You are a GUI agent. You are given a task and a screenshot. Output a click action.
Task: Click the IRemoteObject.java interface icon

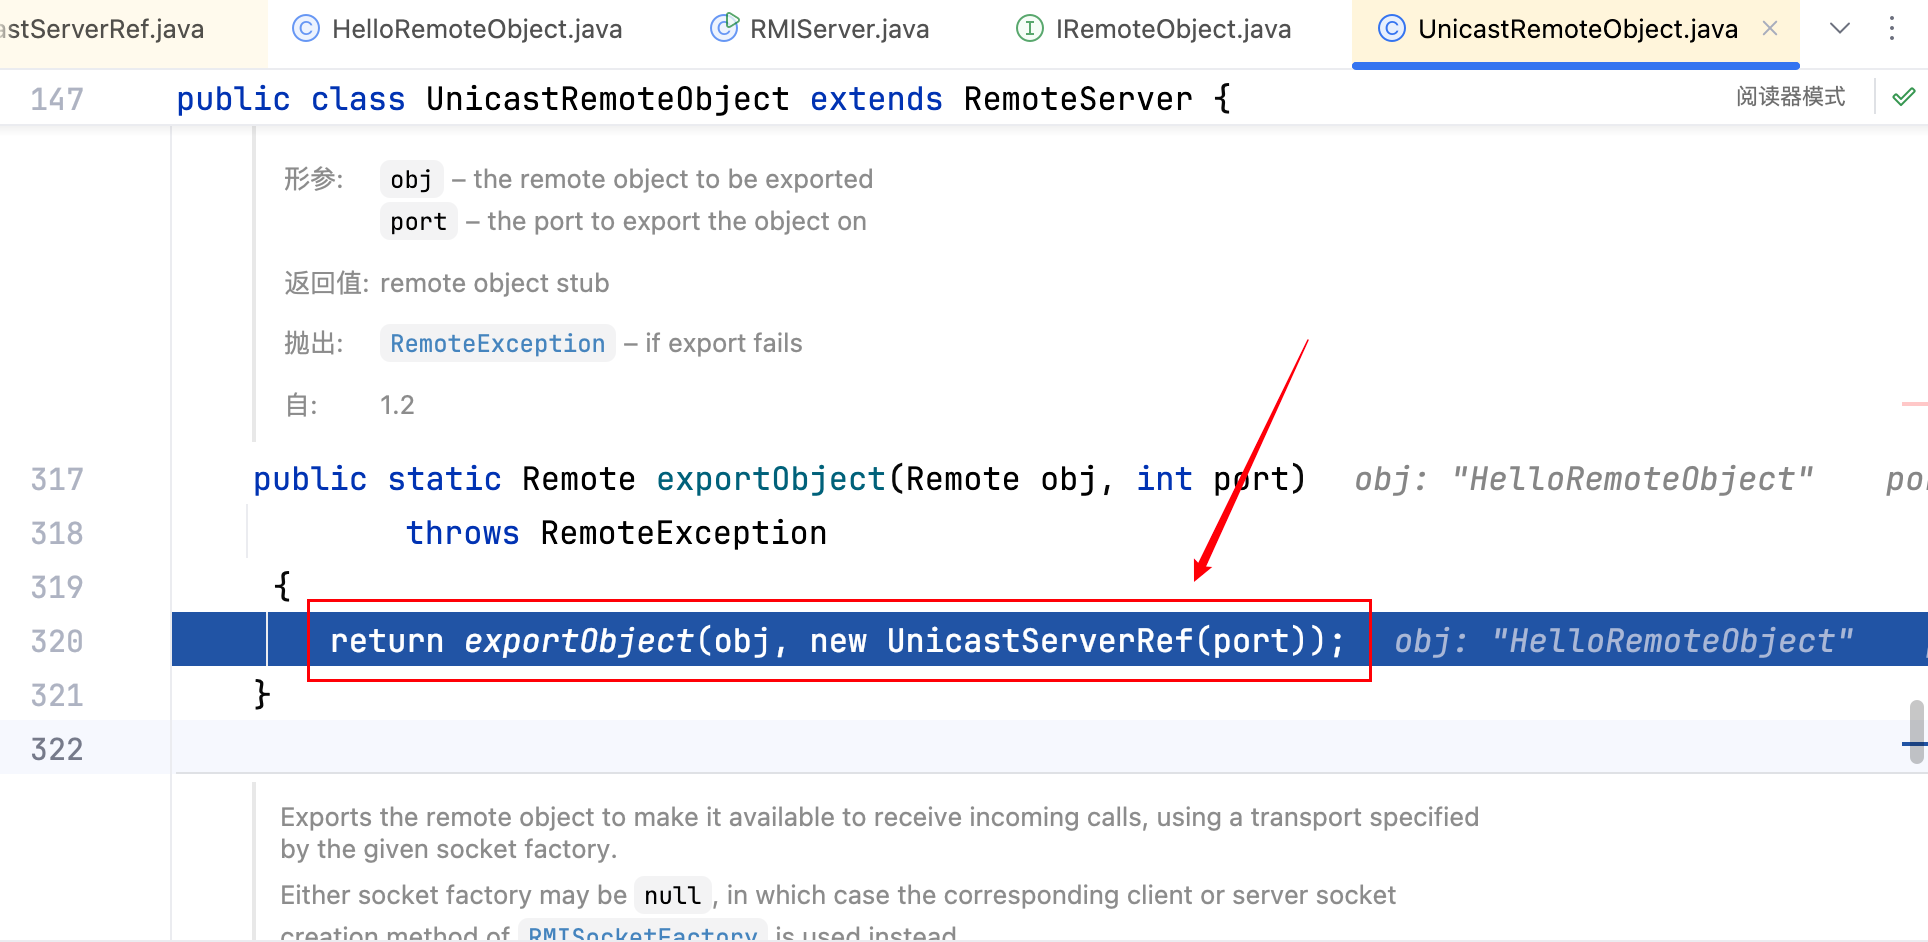(x=1029, y=29)
